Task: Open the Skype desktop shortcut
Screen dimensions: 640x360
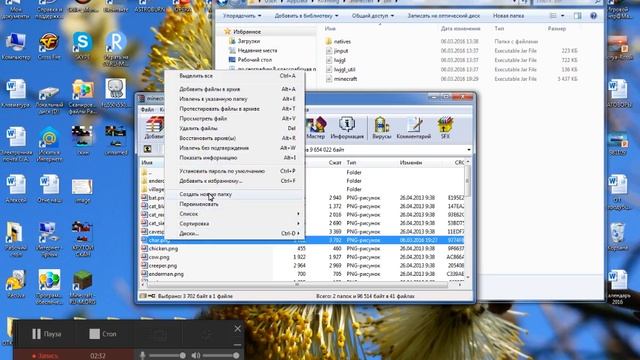Action: click(82, 45)
